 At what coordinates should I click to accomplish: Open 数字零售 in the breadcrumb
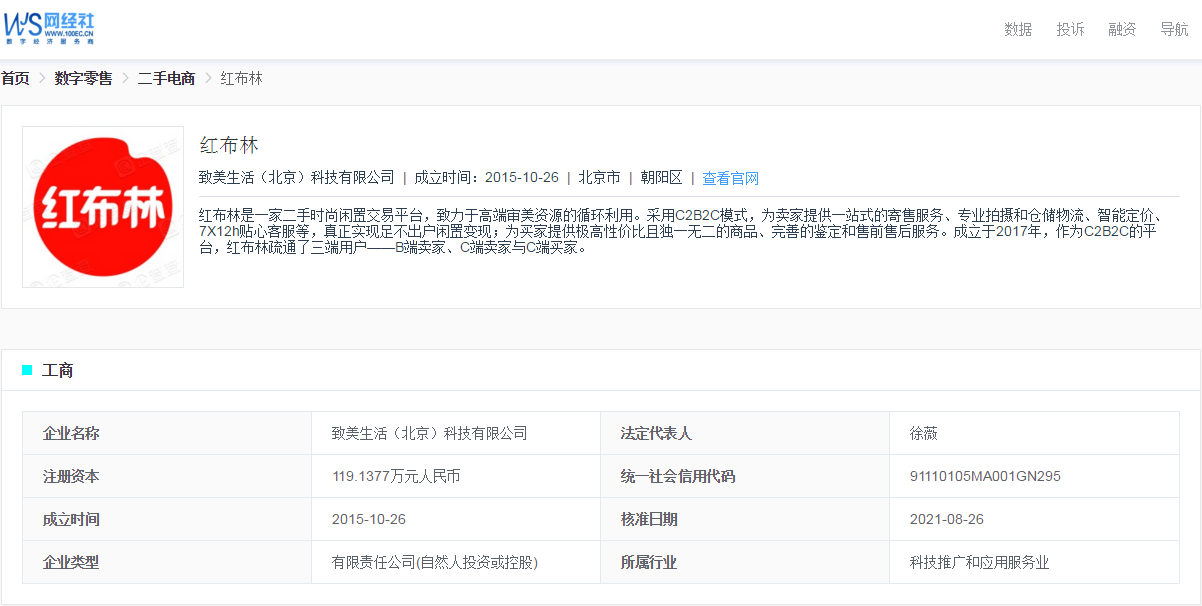click(x=83, y=78)
